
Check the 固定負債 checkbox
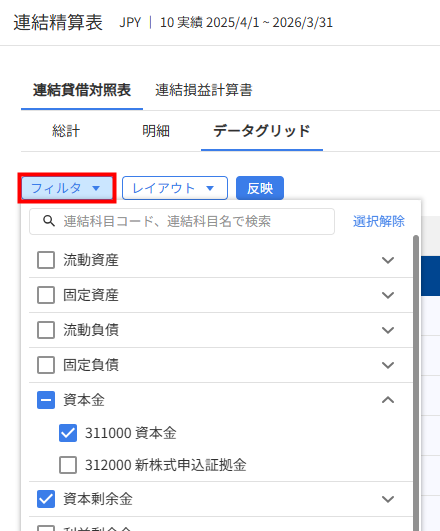(x=46, y=365)
